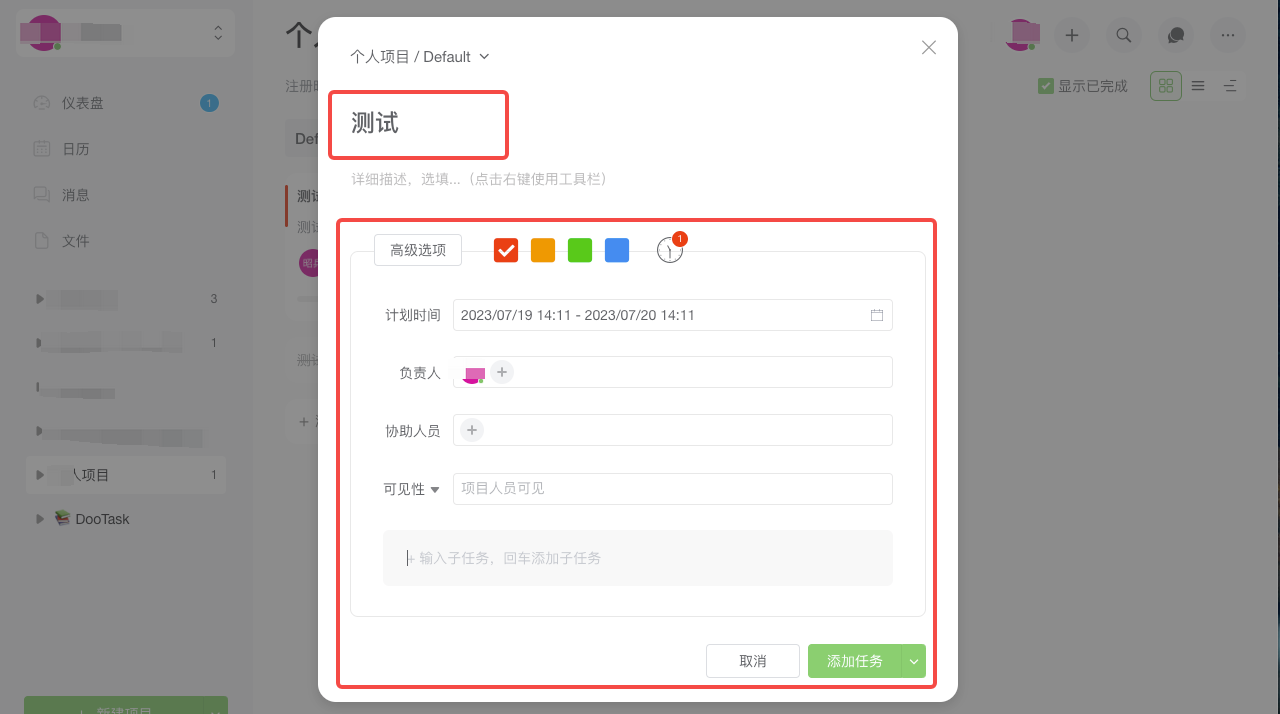Open the calendar icon in 计划时间 field
Screen dimensions: 1280x714
pos(877,315)
